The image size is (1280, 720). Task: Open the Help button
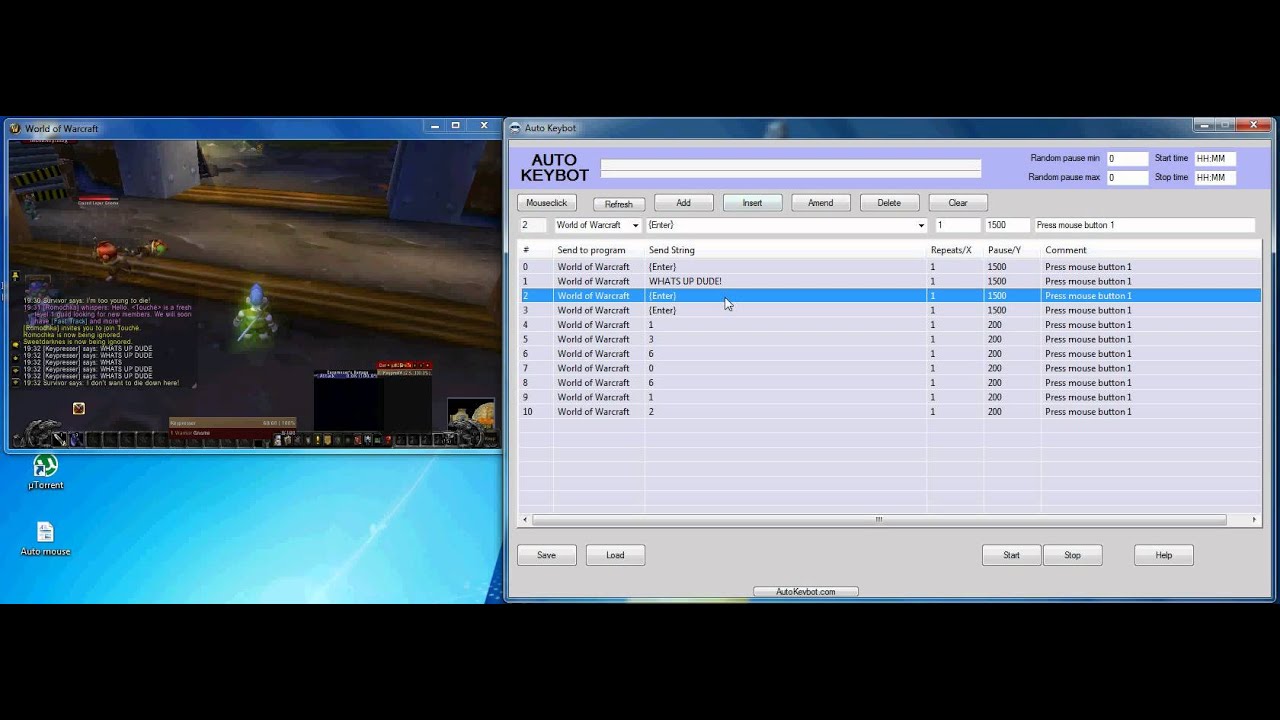[x=1164, y=555]
